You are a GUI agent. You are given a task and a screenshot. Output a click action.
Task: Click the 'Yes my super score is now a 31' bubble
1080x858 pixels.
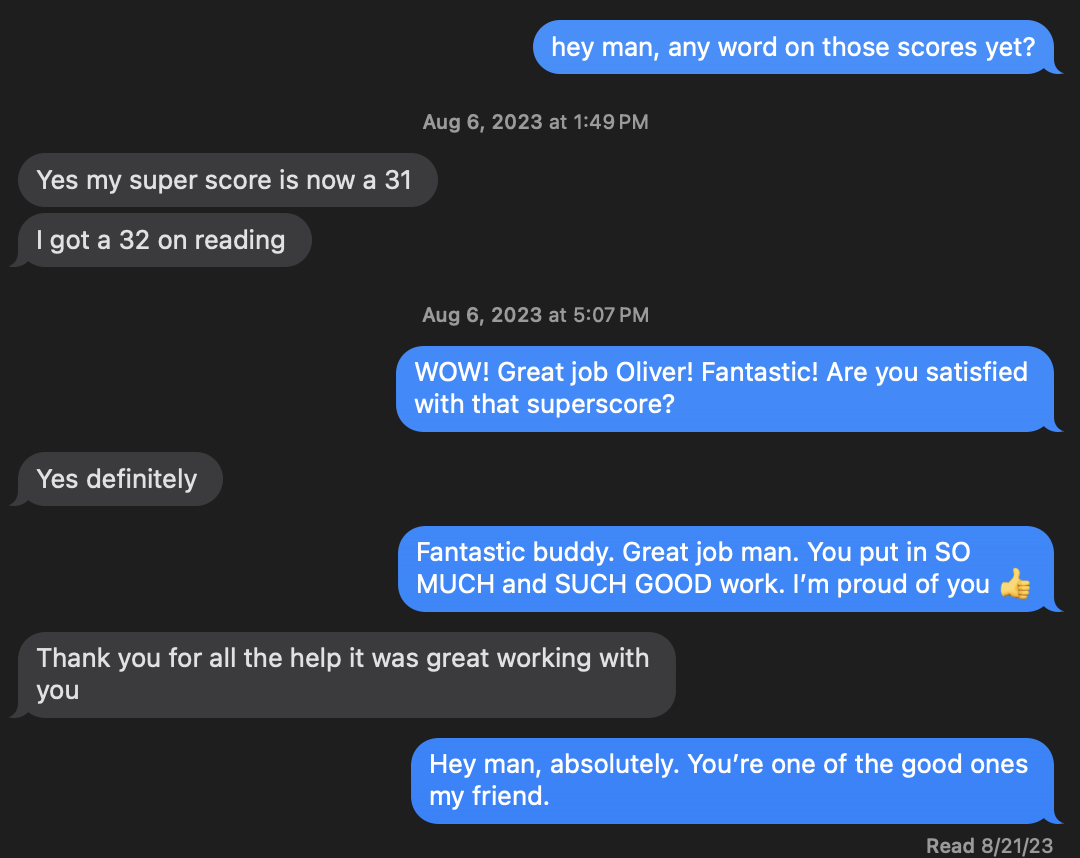coord(227,180)
